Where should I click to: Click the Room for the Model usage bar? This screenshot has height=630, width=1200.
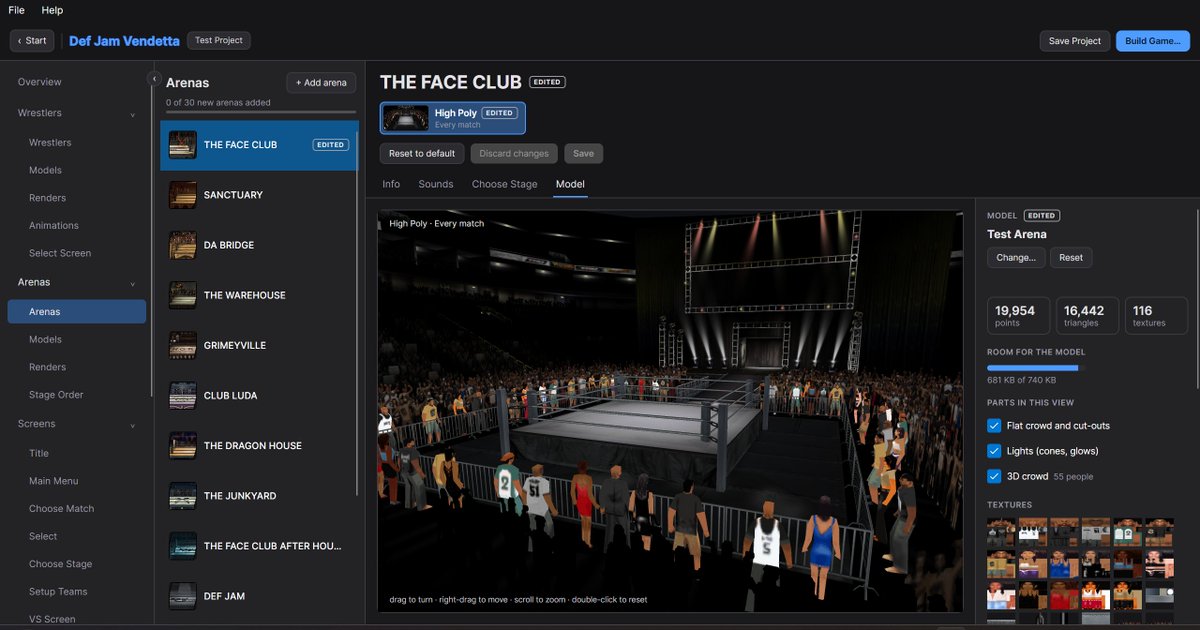coord(1035,368)
